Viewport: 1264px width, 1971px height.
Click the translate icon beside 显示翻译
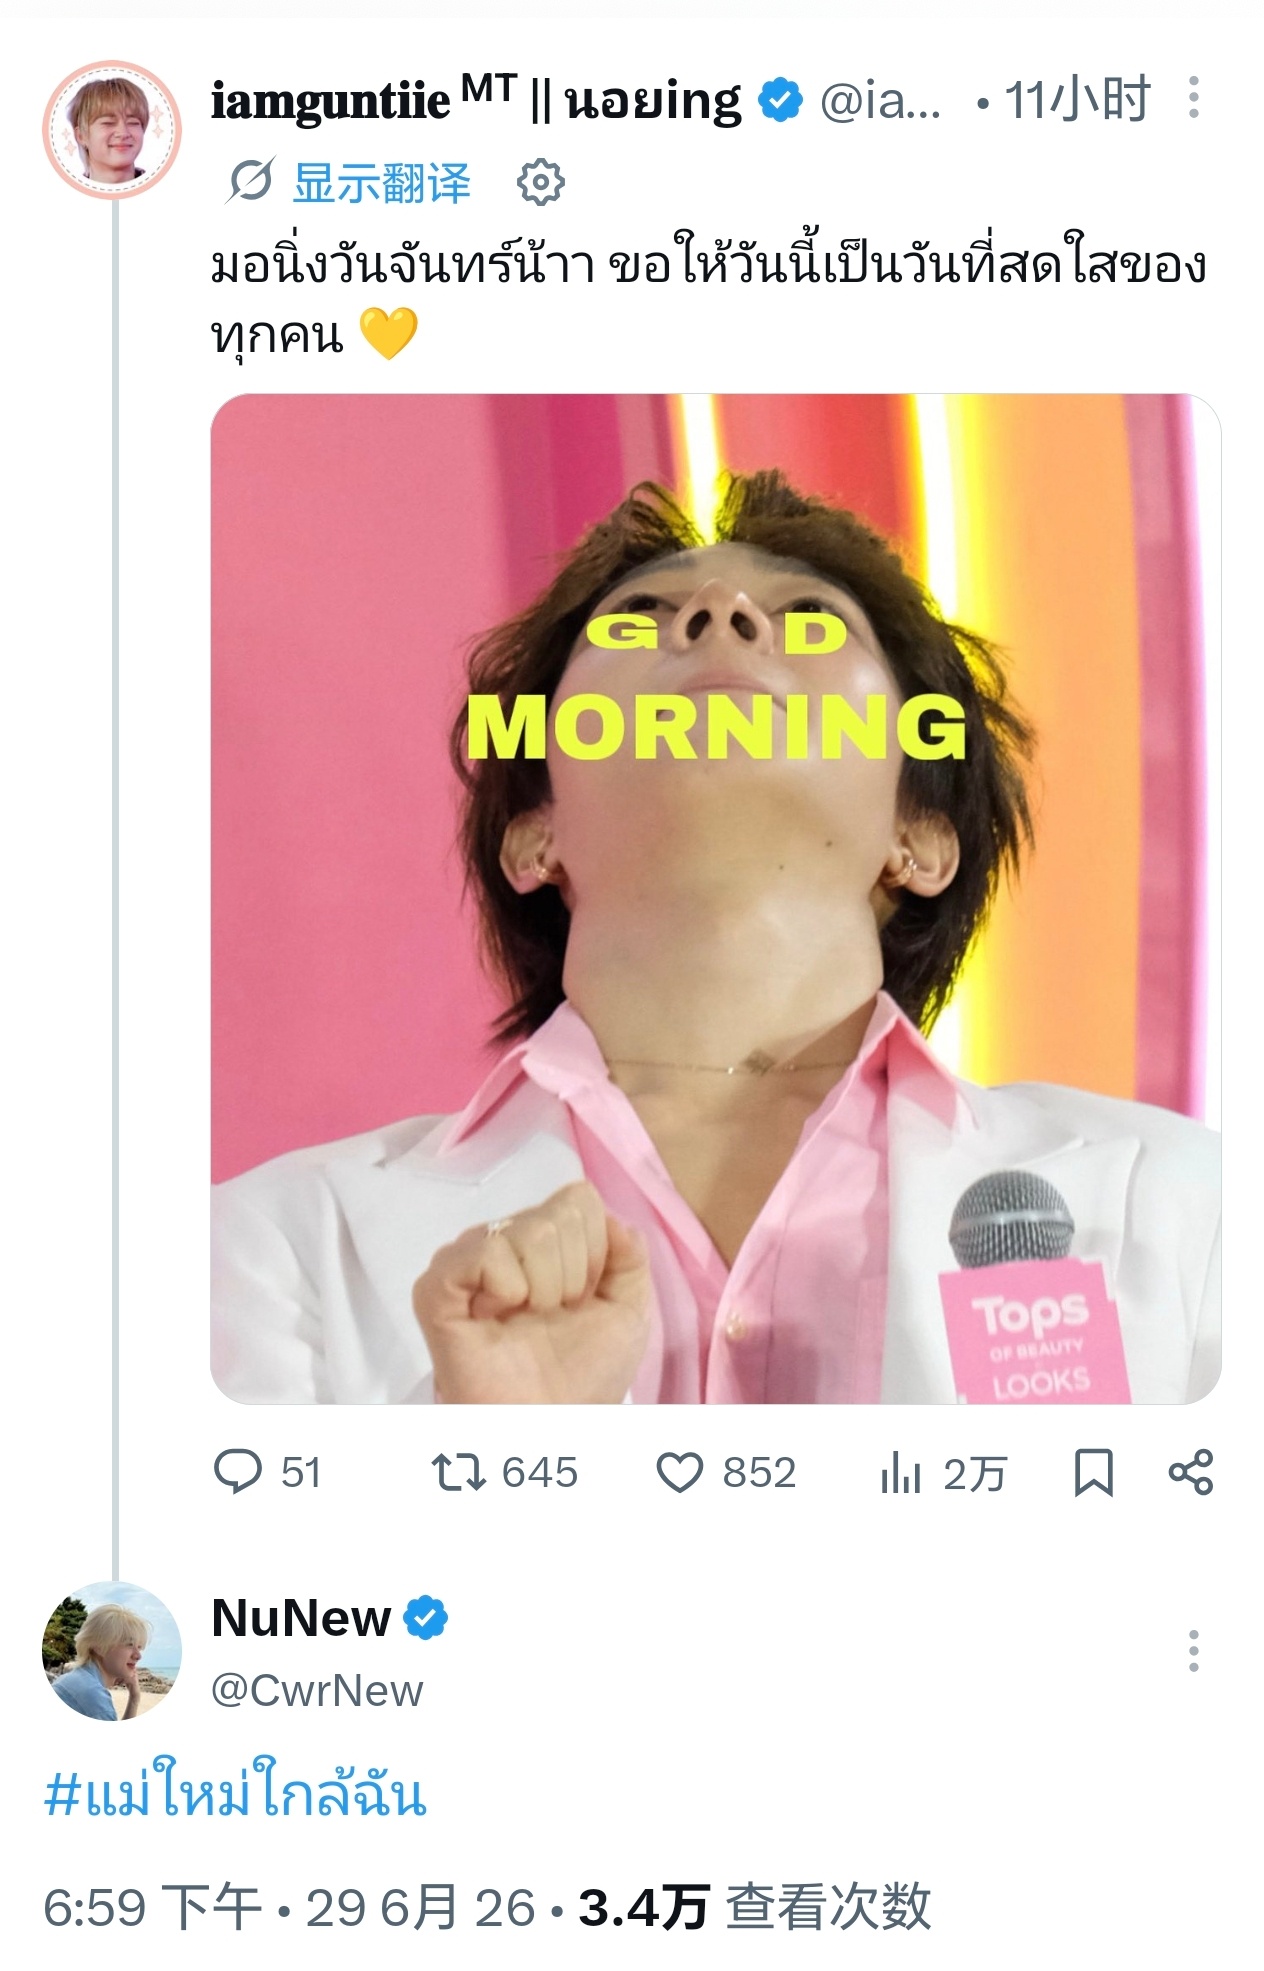click(249, 182)
